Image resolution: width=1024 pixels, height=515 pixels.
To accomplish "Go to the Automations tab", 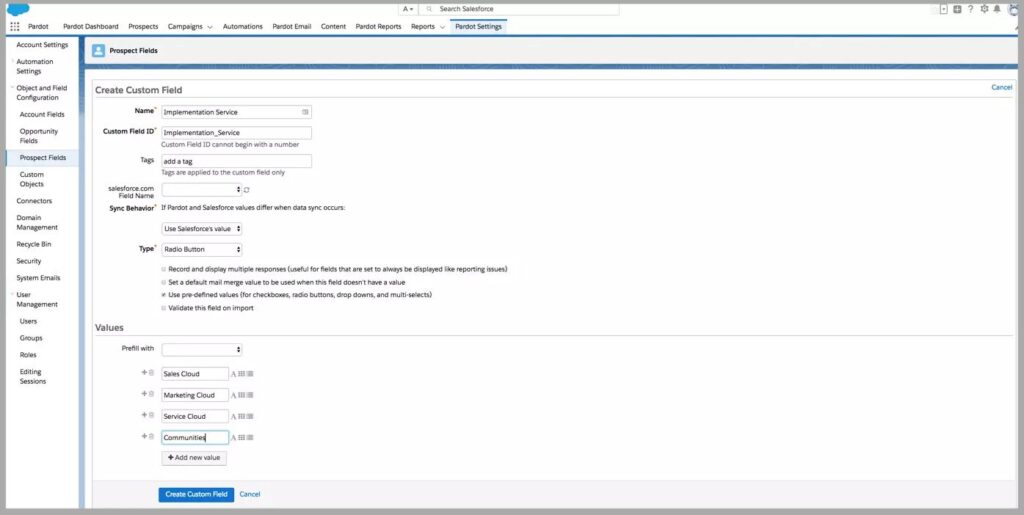I will click(x=242, y=27).
